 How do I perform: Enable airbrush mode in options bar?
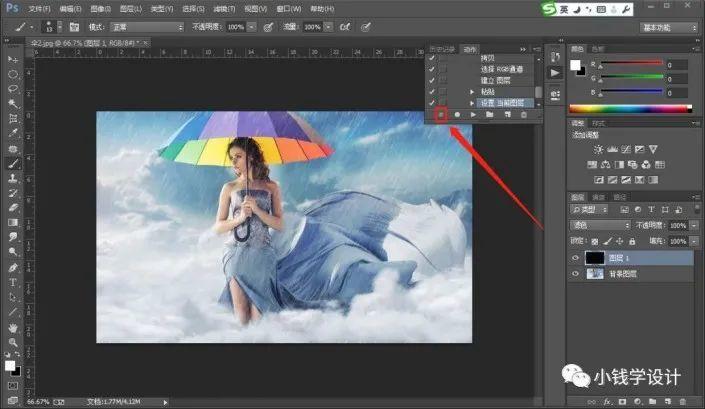(x=345, y=27)
